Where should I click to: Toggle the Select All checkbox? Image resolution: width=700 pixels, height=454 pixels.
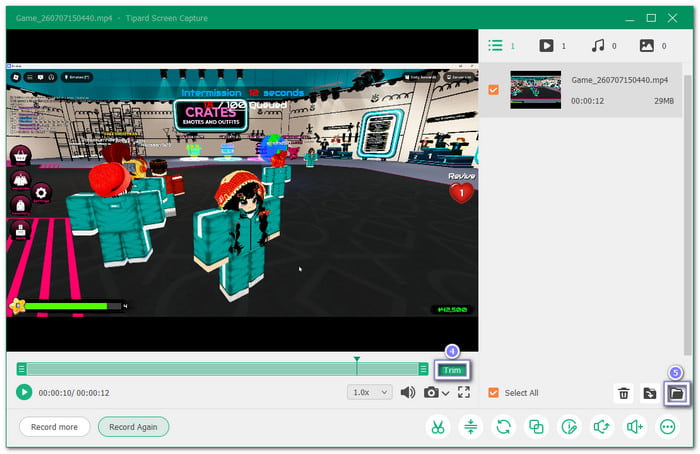(493, 392)
